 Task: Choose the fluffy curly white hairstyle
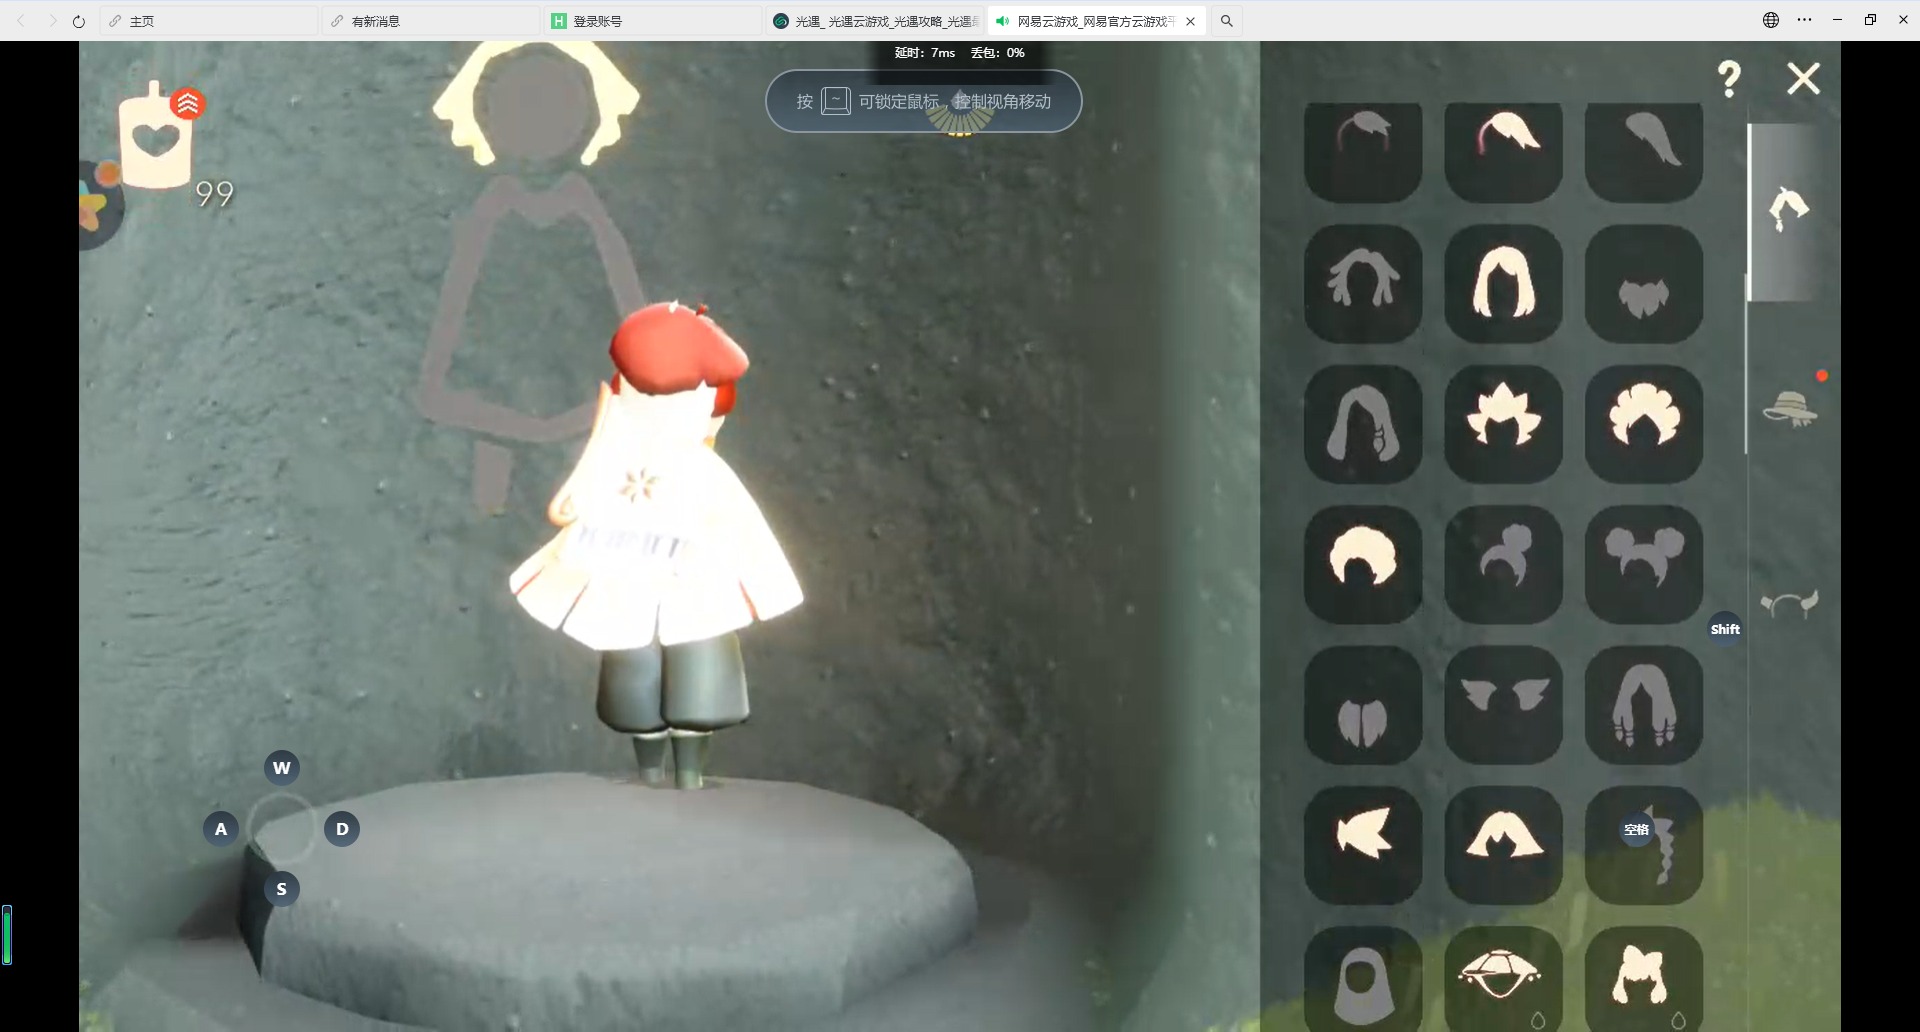tap(1643, 423)
